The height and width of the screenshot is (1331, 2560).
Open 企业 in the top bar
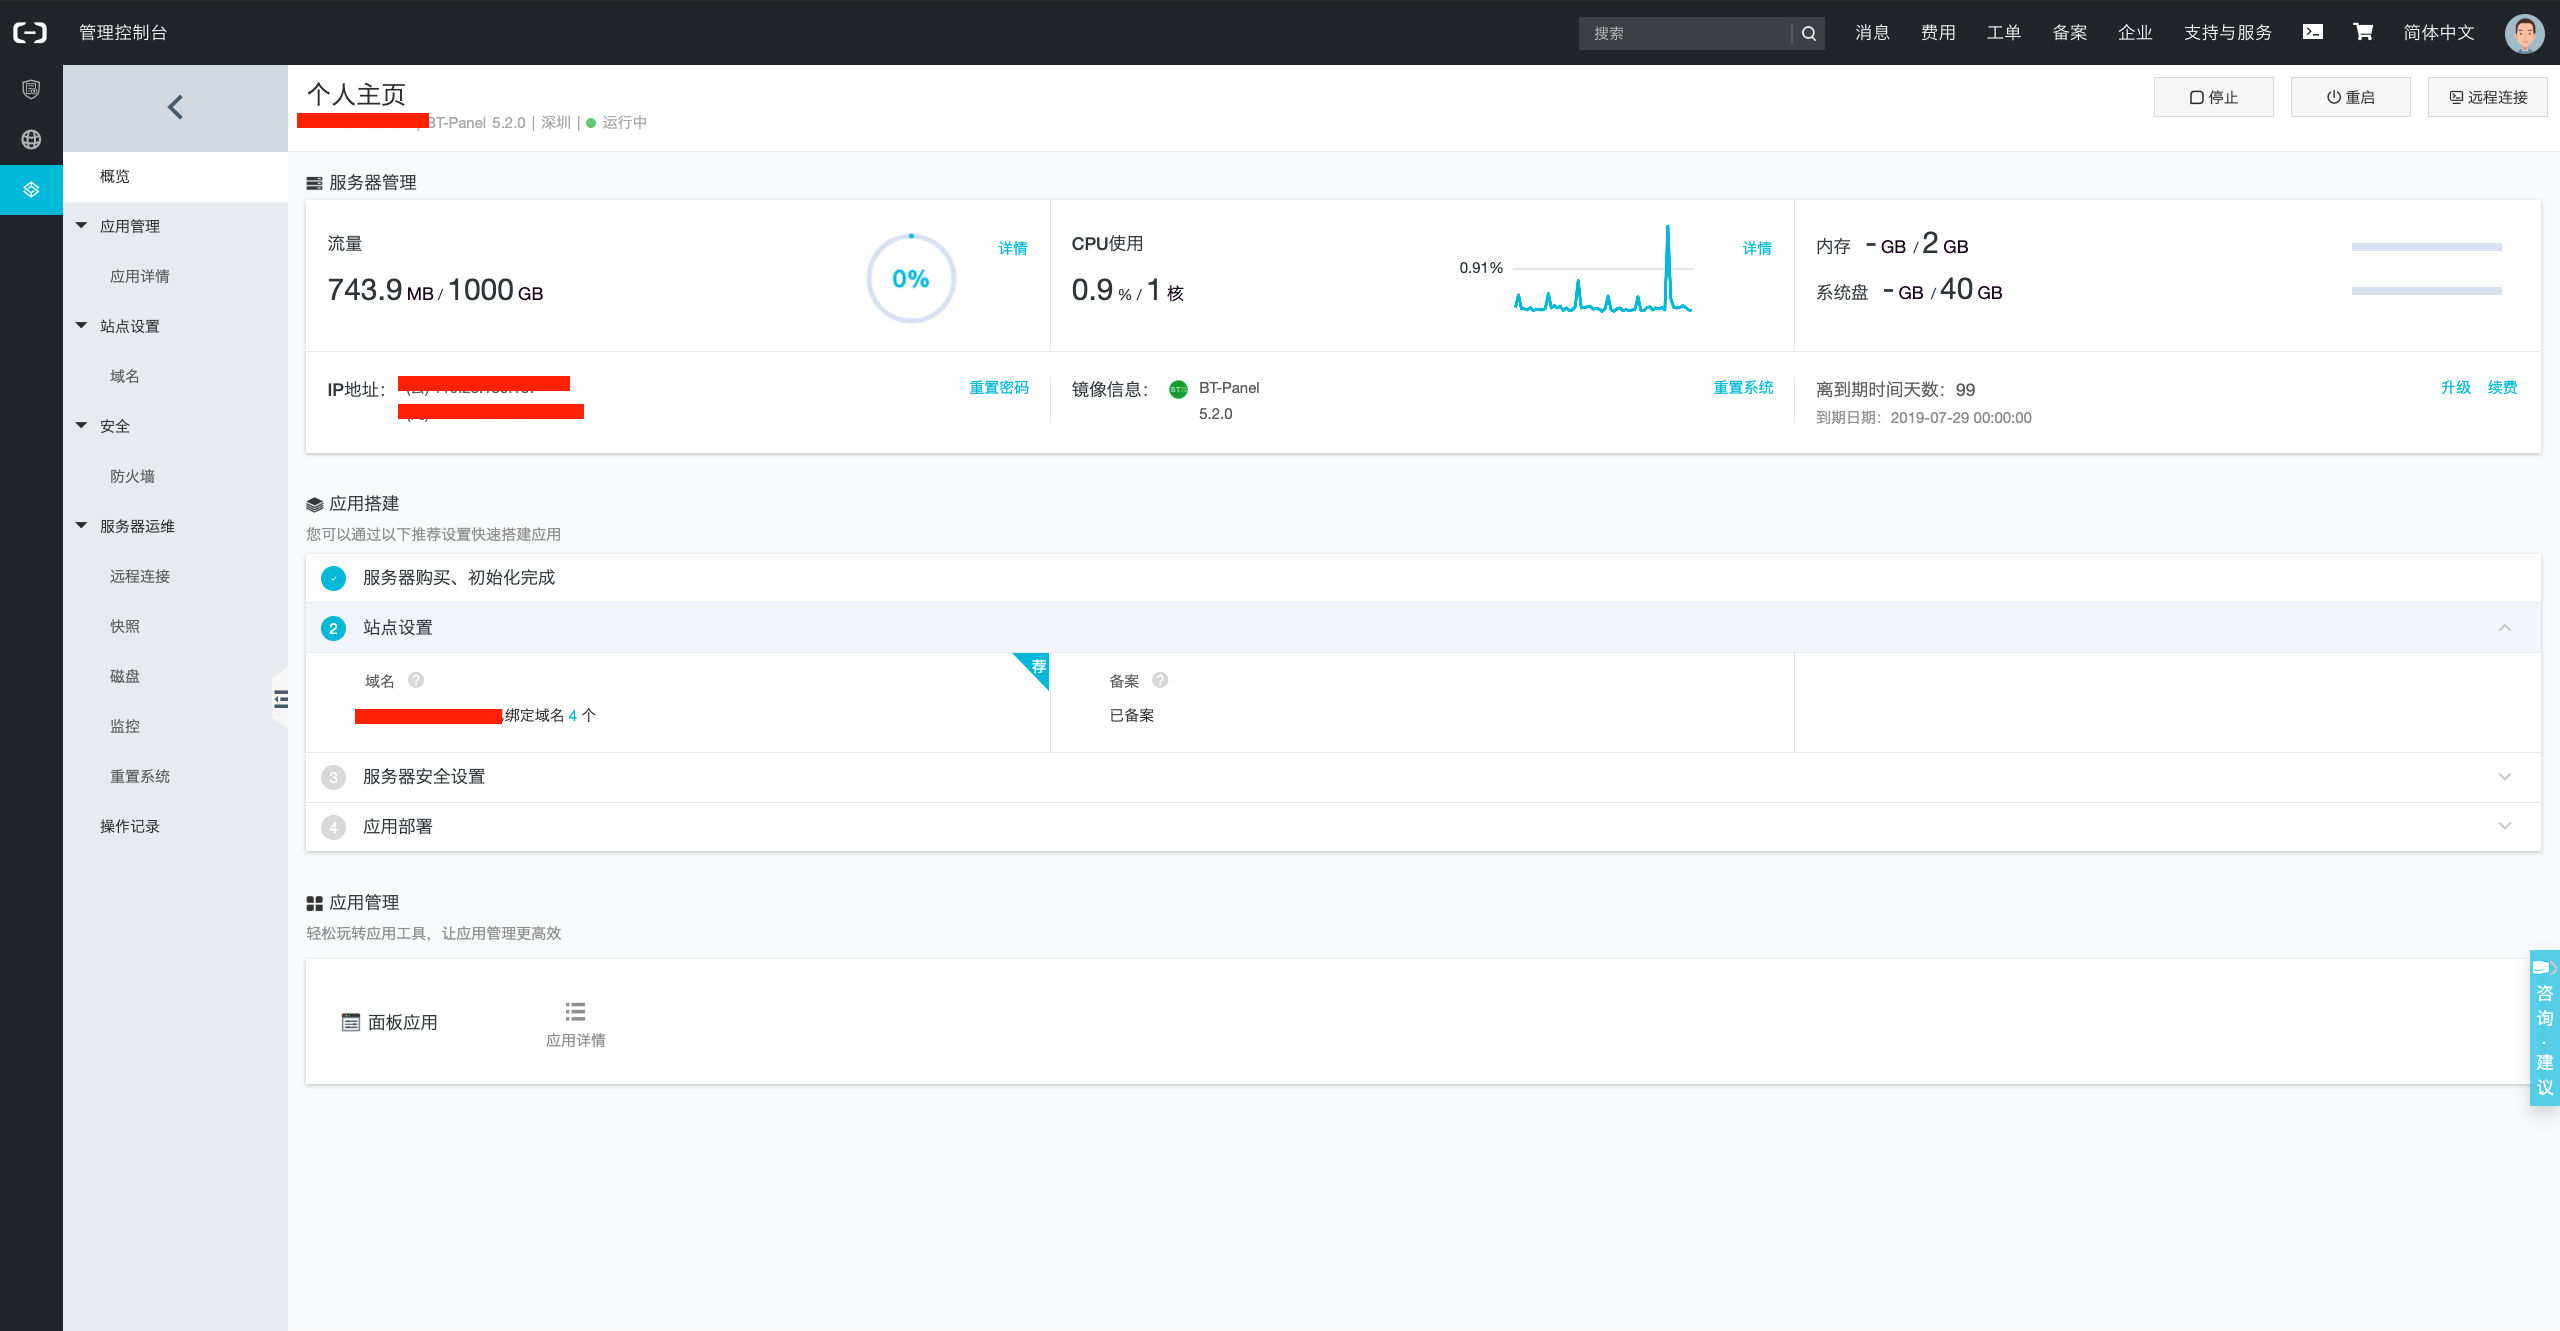point(2135,33)
